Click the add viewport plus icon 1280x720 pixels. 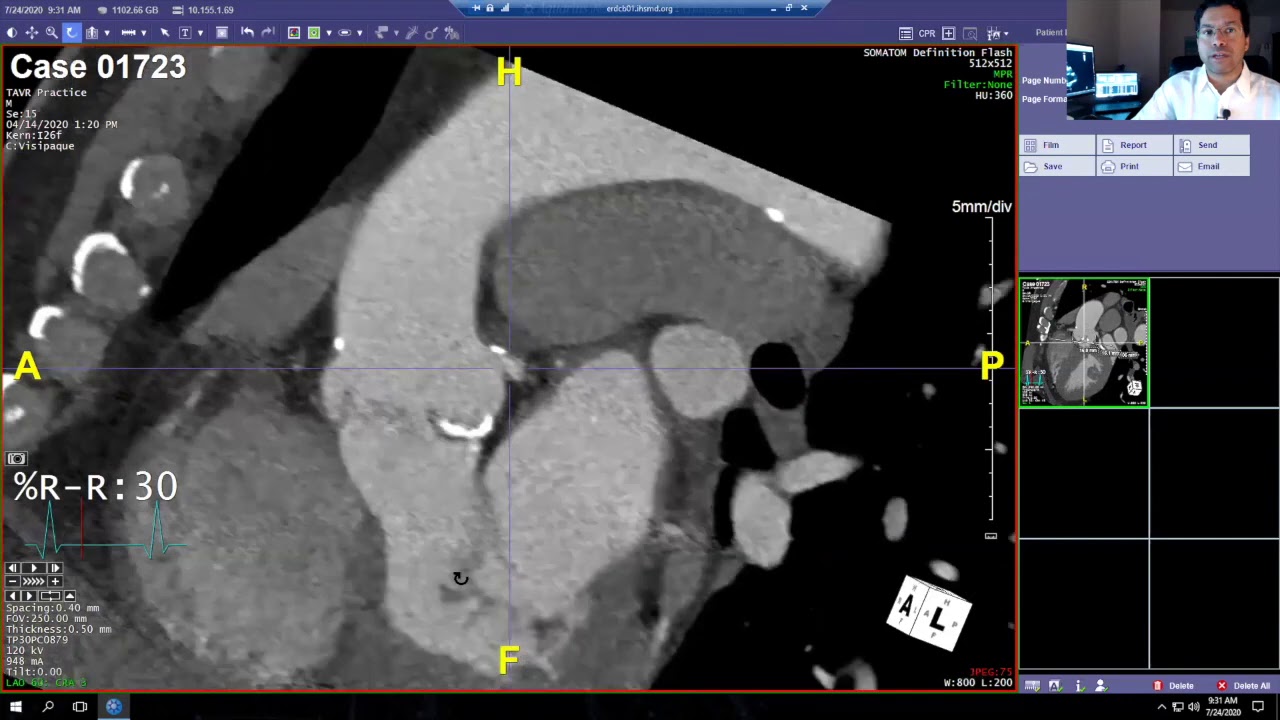coord(948,33)
